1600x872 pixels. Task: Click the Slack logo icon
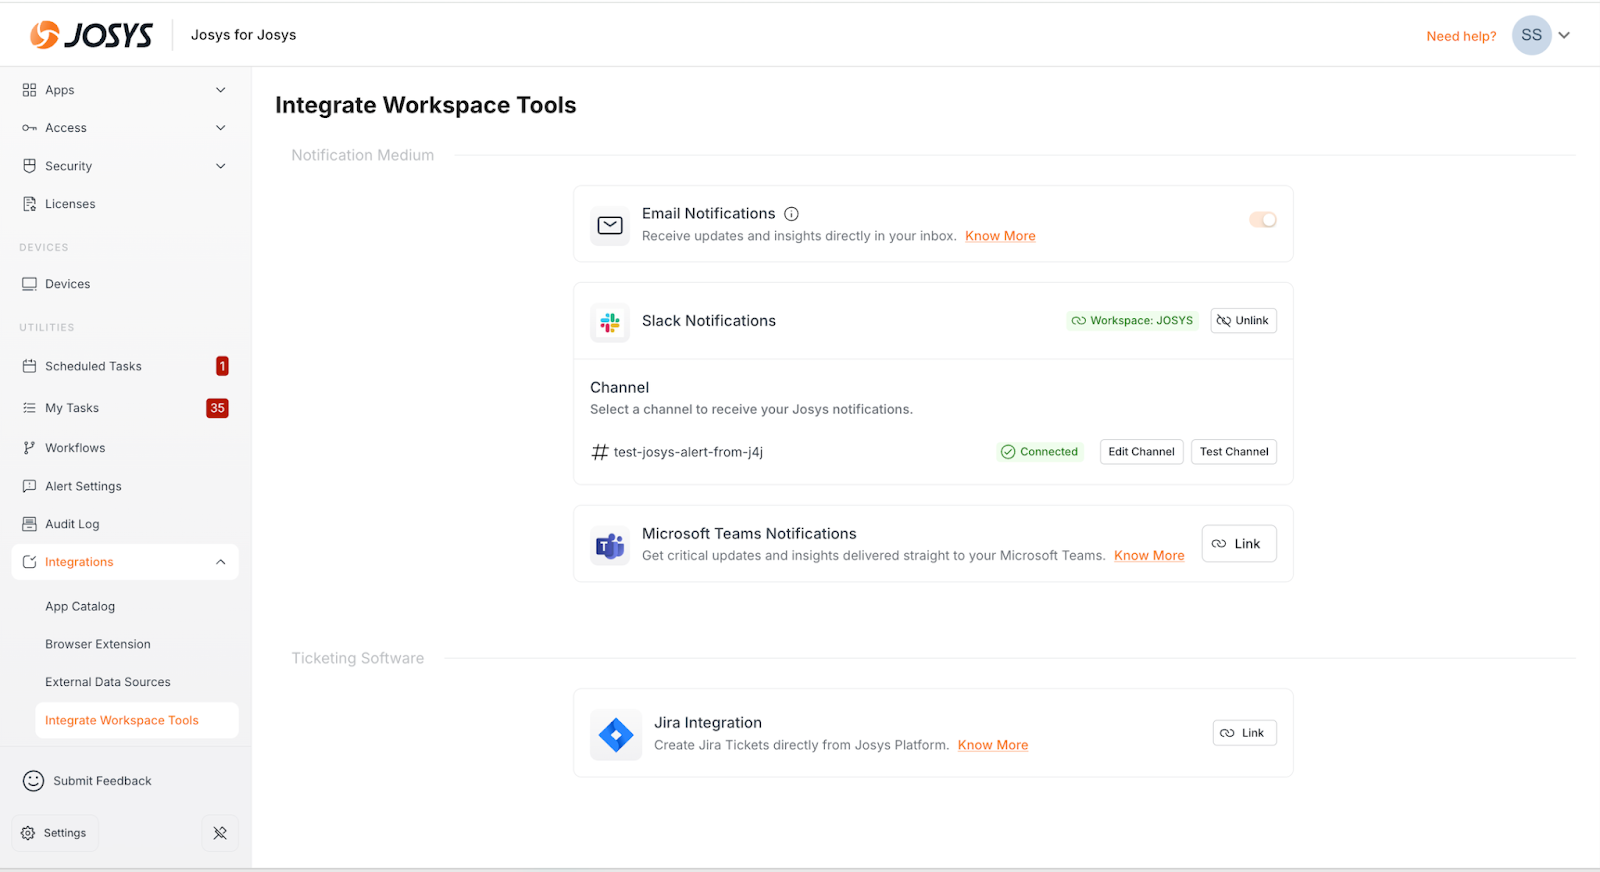[x=610, y=323]
